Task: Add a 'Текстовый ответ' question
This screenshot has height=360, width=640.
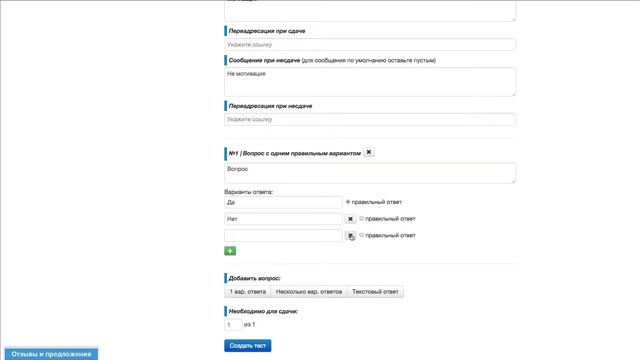Action: pyautogui.click(x=375, y=292)
